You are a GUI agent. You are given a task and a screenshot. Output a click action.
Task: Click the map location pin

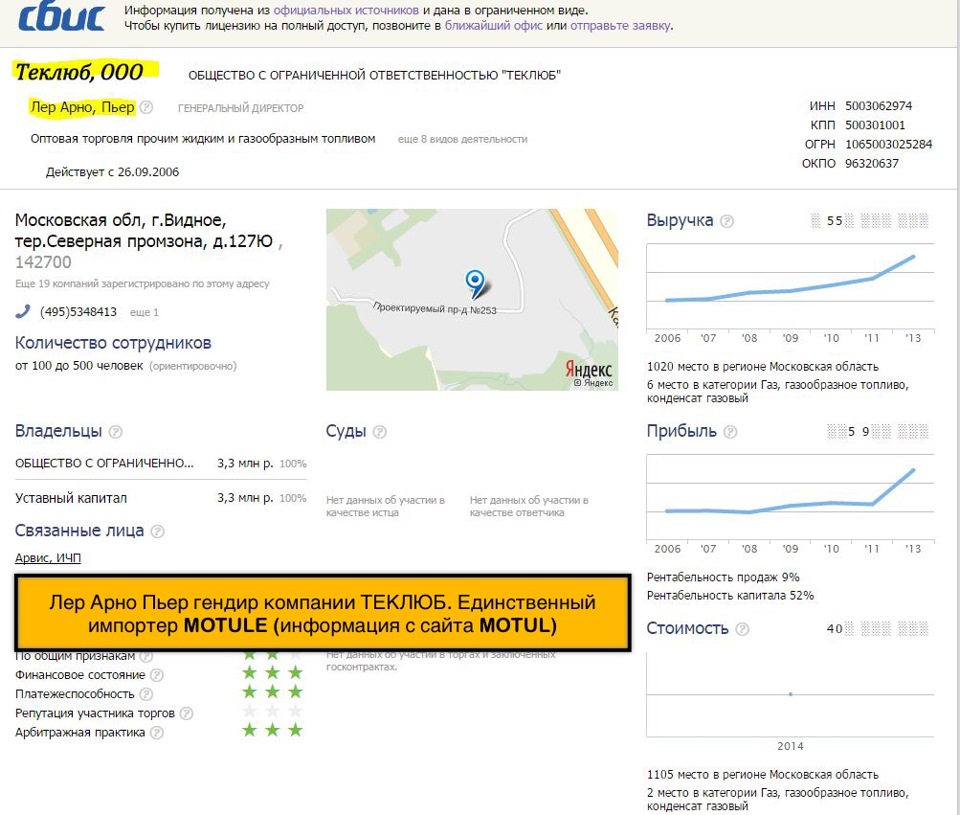point(474,284)
